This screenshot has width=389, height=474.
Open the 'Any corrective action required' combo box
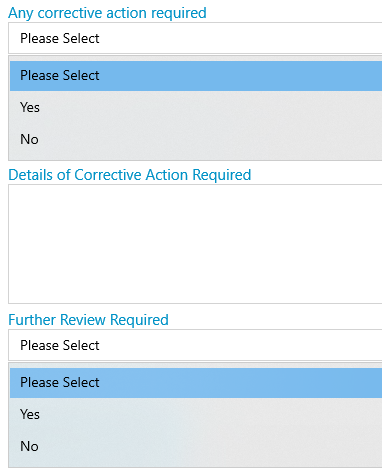click(x=195, y=38)
